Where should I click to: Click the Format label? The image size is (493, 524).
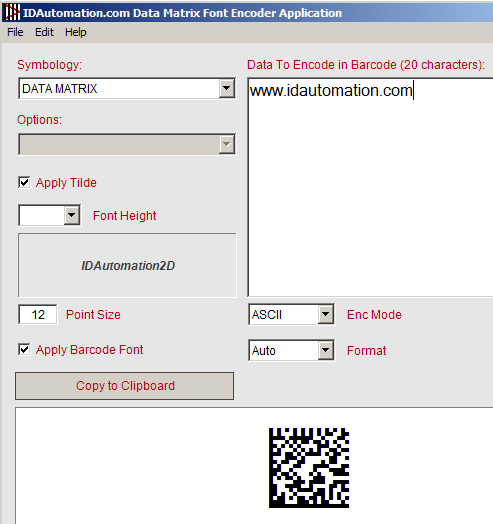[366, 351]
